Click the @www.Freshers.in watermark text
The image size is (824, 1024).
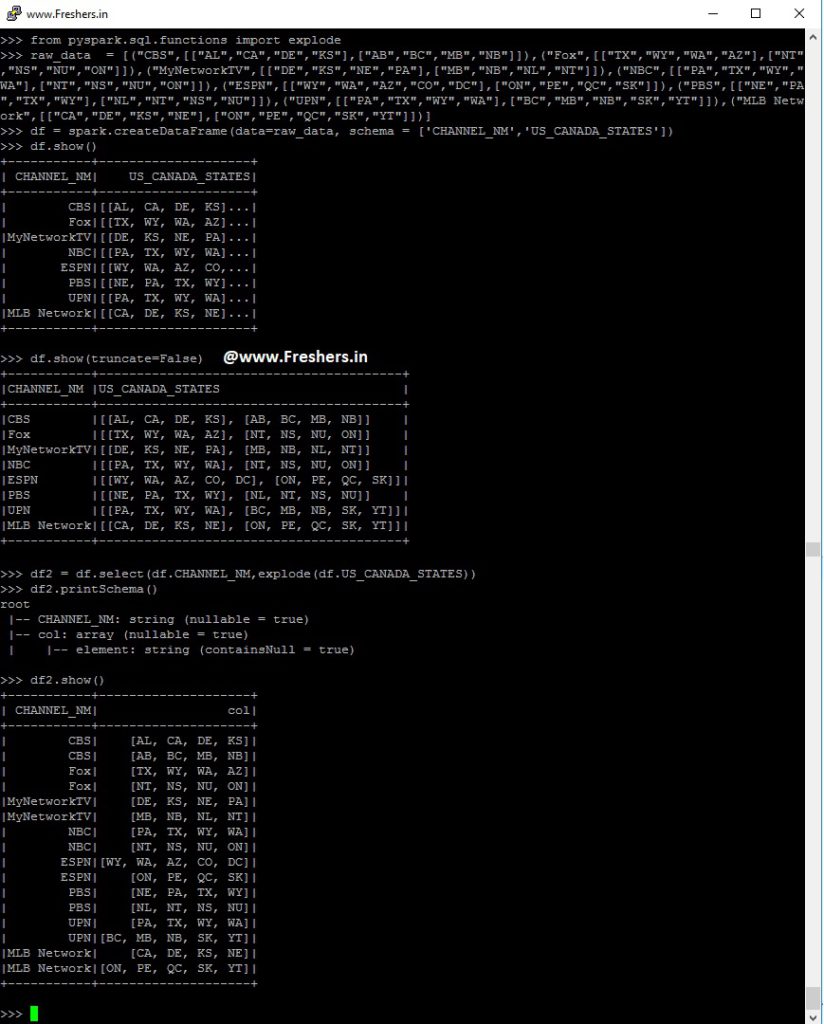pos(296,356)
